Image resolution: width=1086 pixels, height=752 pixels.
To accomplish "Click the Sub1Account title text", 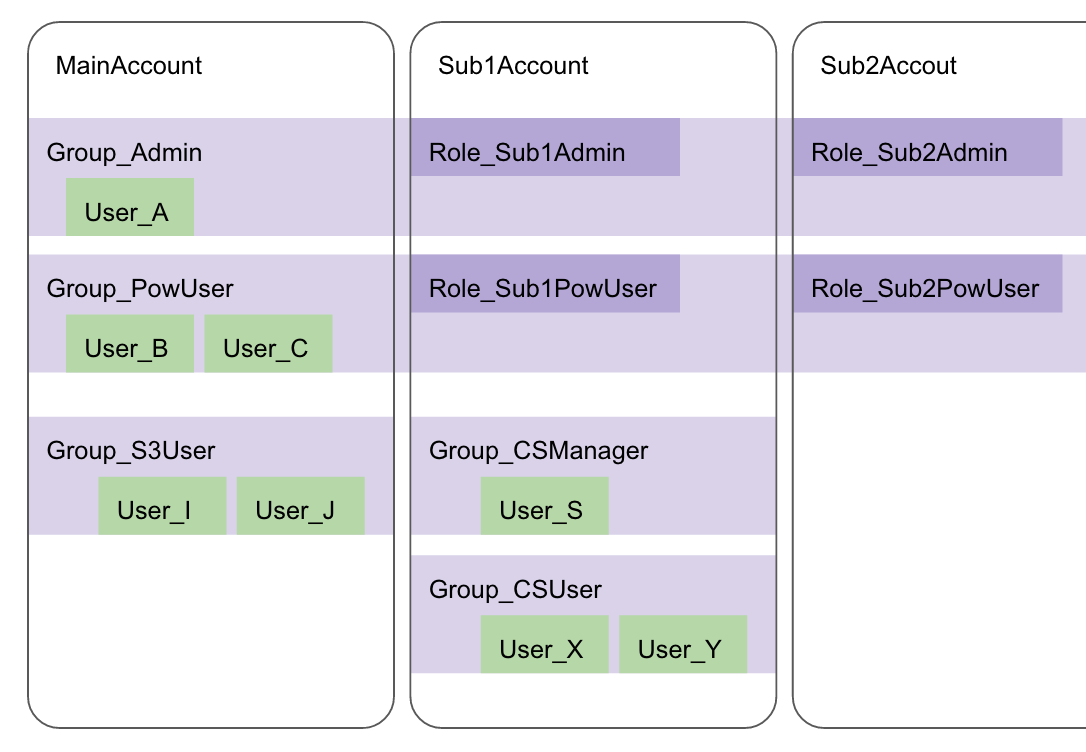I will 513,66.
